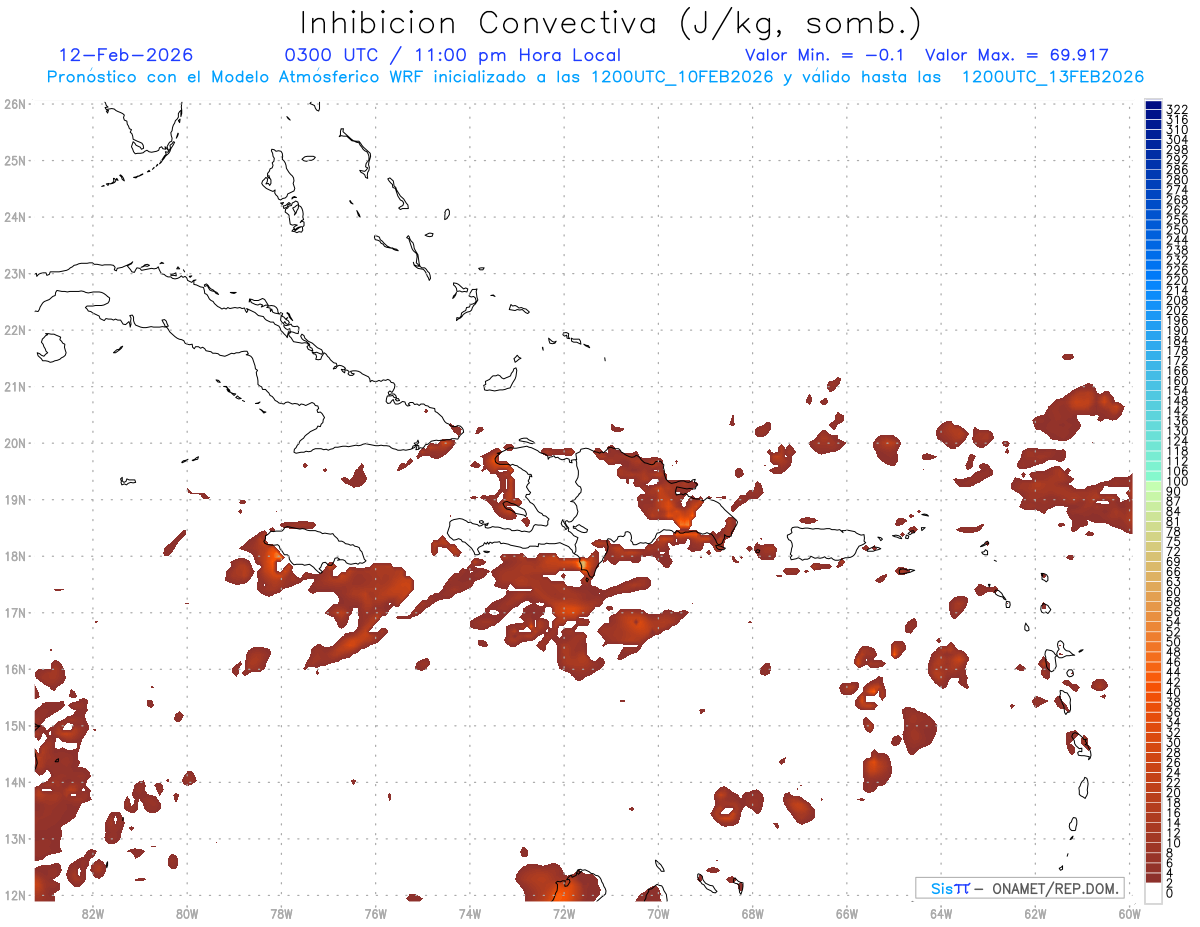Click the '1200UTC_10FEB2026' initialization timestamp

pos(682,77)
